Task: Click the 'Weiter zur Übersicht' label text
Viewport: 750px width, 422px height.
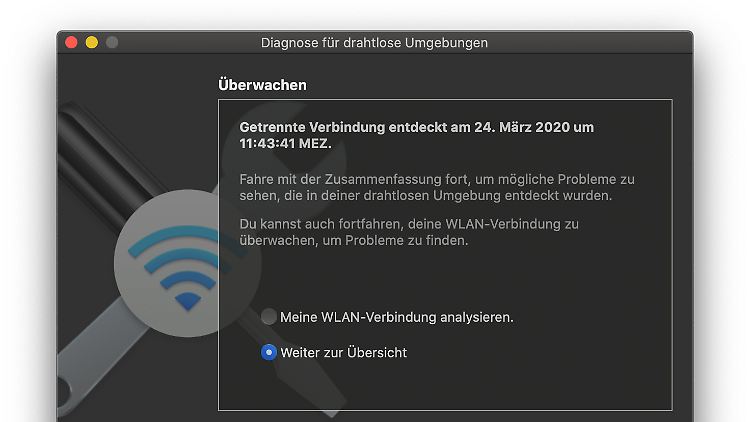Action: tap(343, 353)
